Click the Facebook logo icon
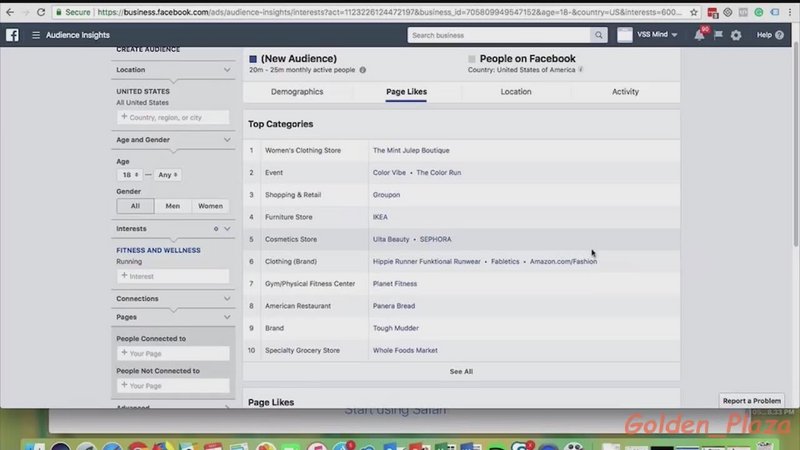The height and width of the screenshot is (450, 800). click(12, 35)
